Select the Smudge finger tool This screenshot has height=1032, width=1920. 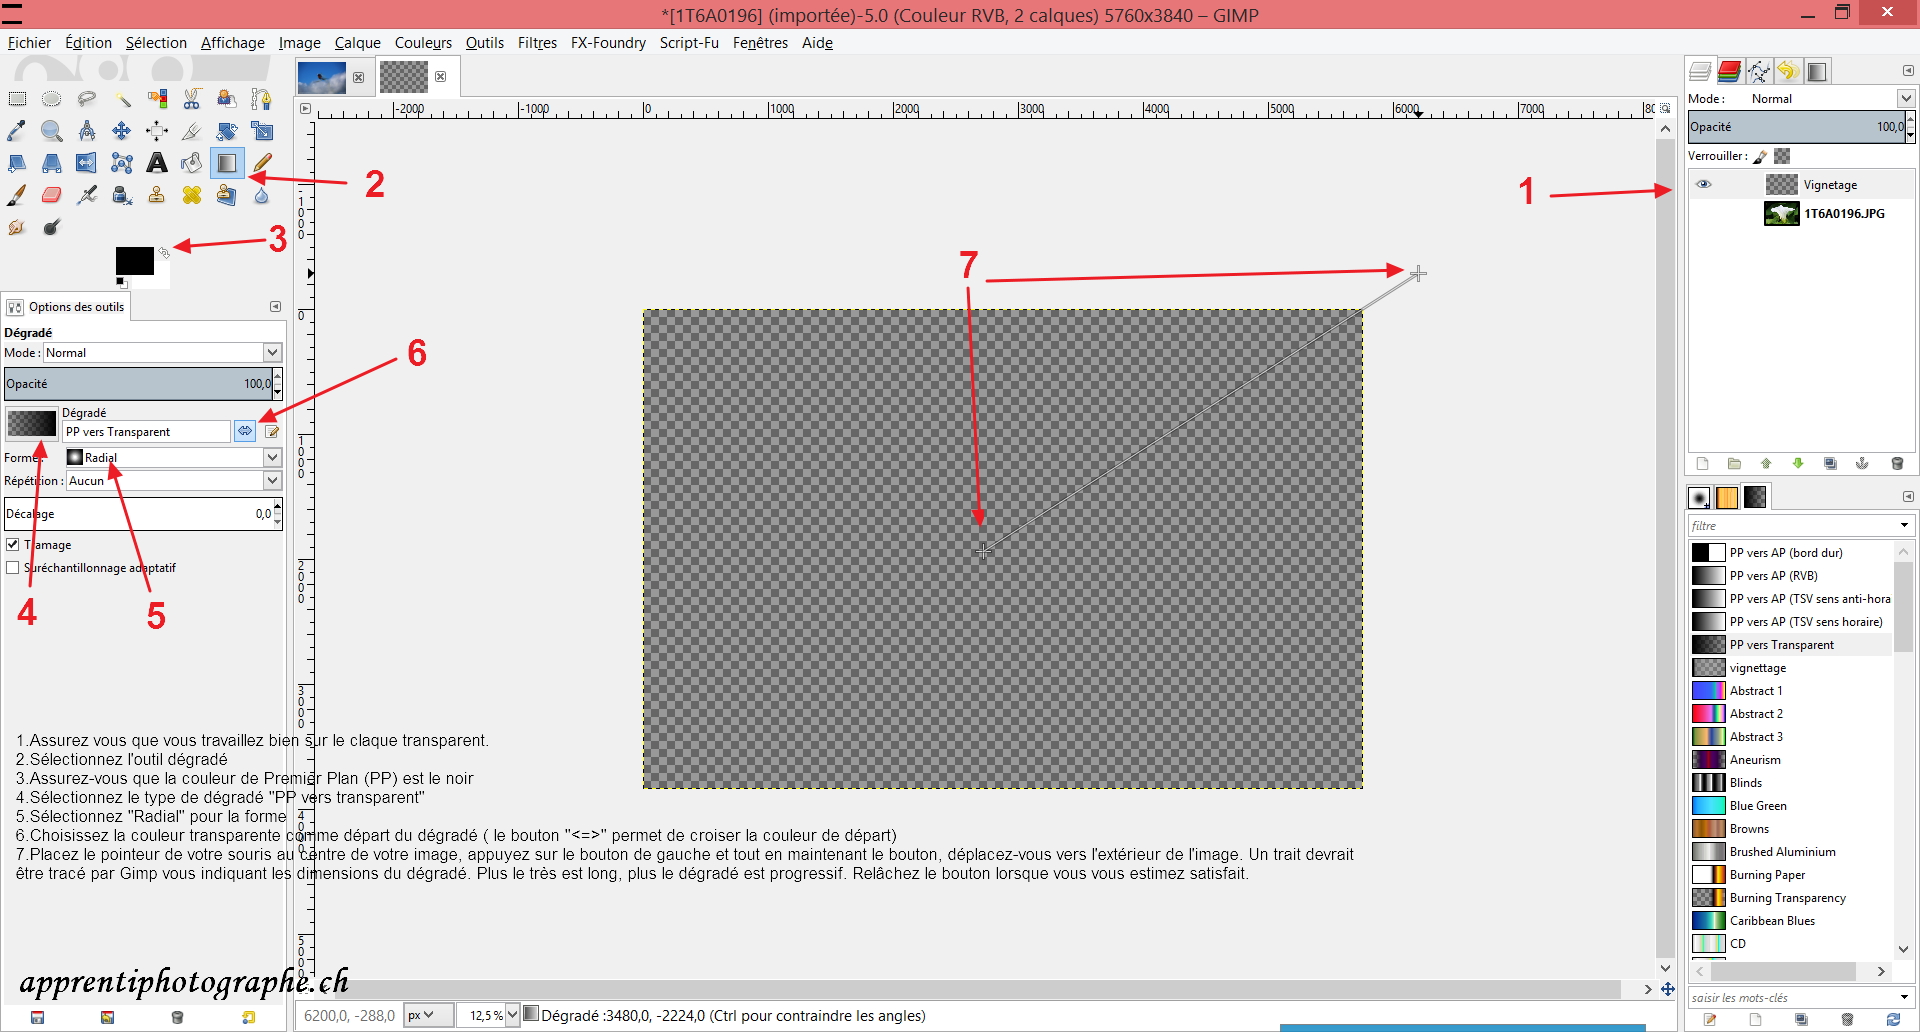tap(17, 227)
